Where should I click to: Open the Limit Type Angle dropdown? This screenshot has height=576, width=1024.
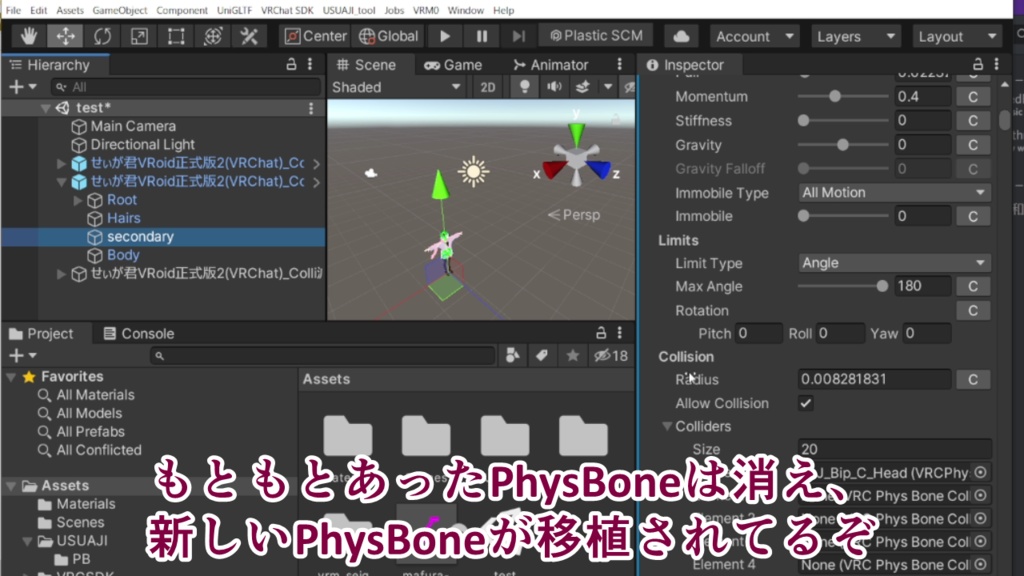(x=893, y=263)
